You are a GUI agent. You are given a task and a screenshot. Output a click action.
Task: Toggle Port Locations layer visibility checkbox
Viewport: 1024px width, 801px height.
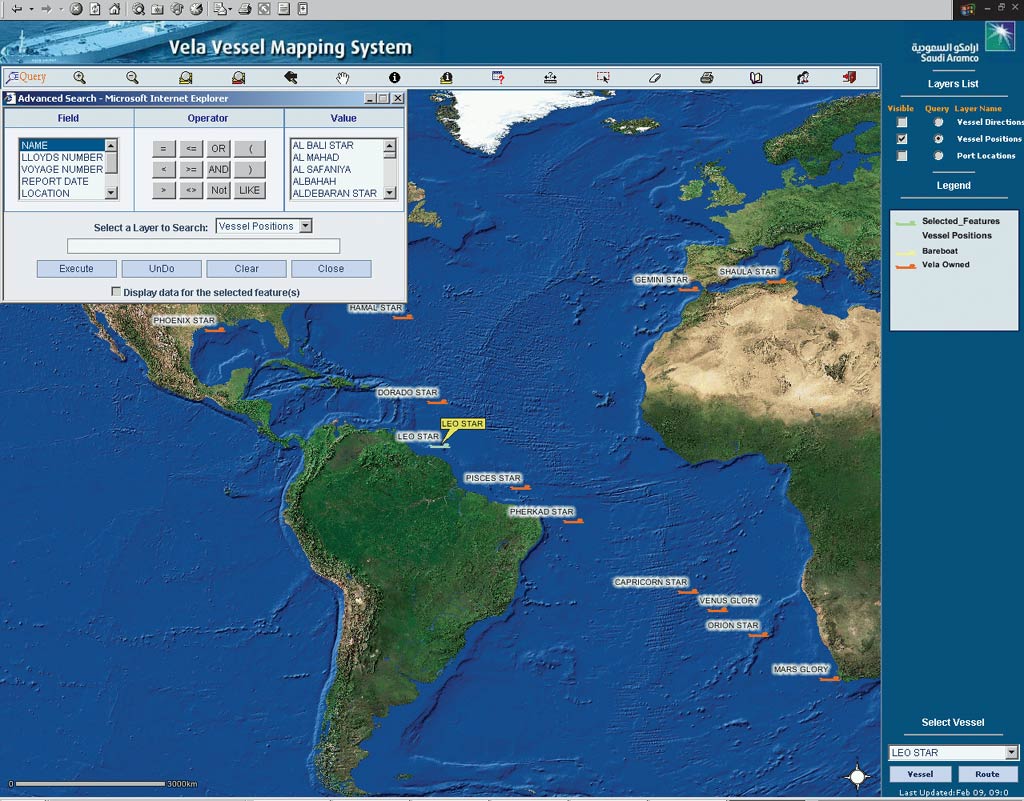click(x=902, y=156)
